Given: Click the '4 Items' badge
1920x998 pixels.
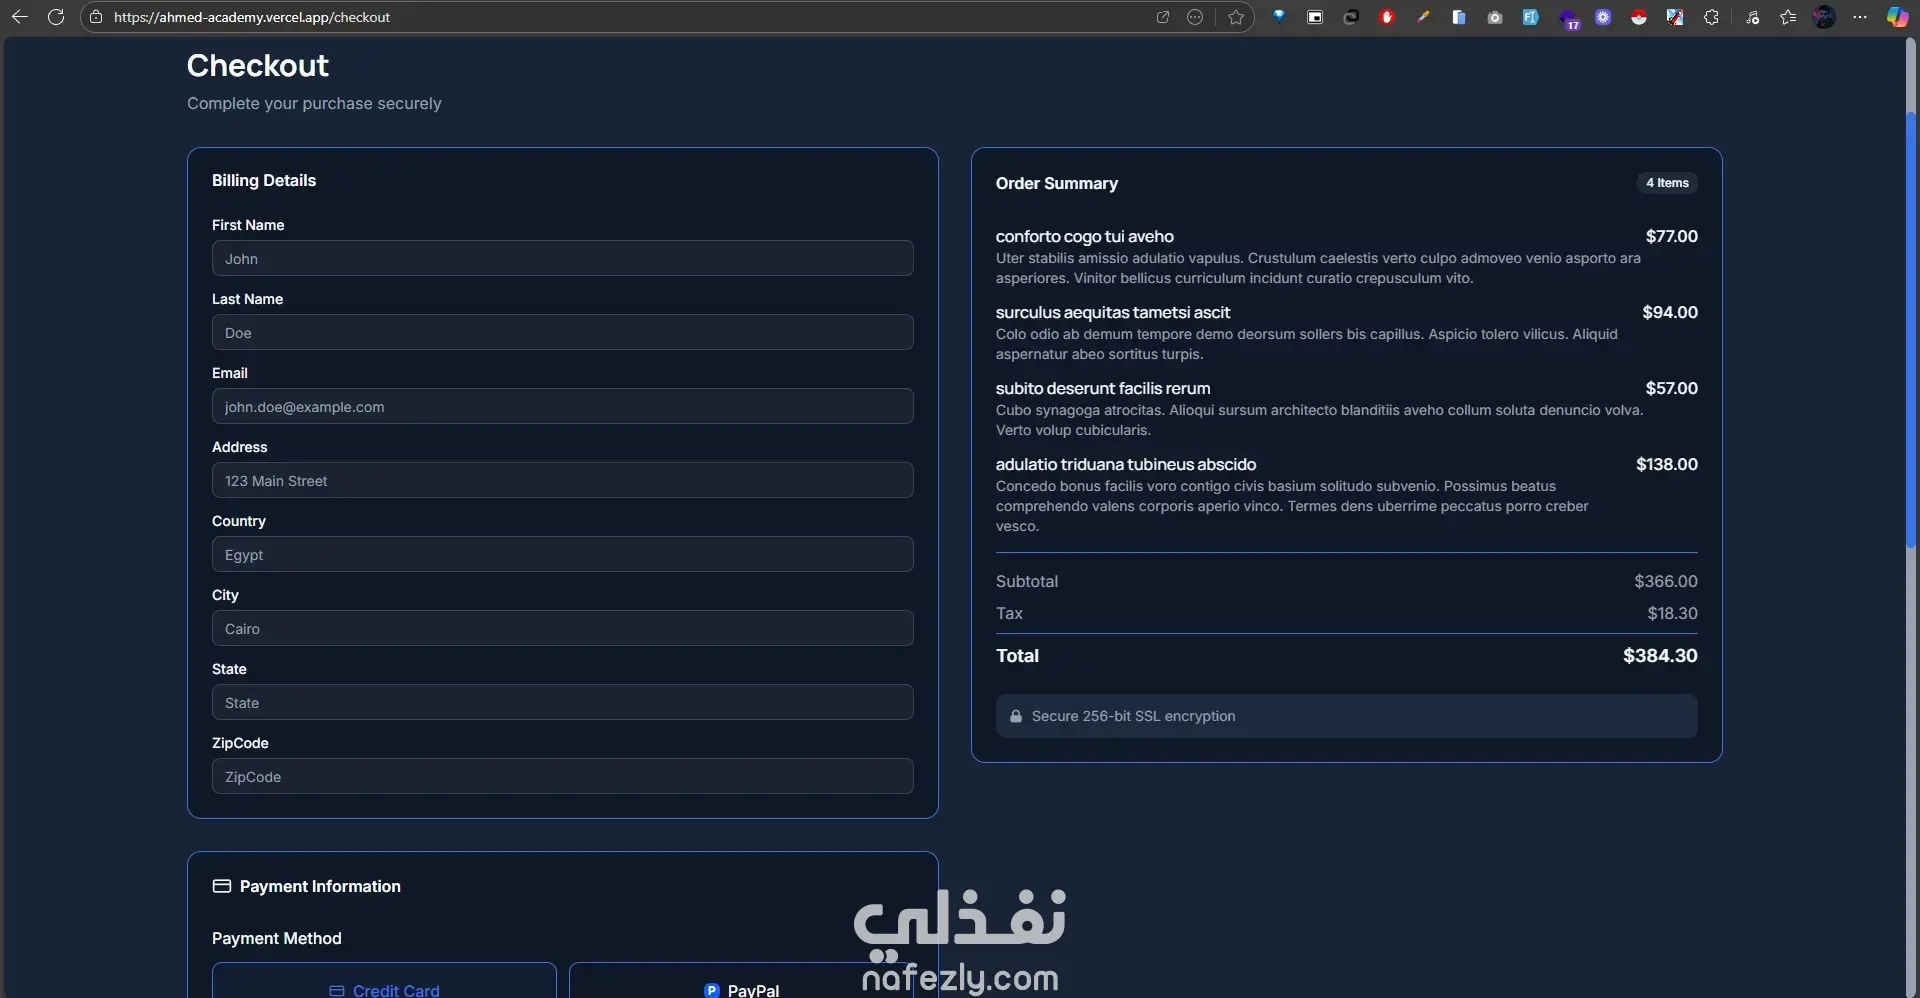Looking at the screenshot, I should tap(1667, 183).
